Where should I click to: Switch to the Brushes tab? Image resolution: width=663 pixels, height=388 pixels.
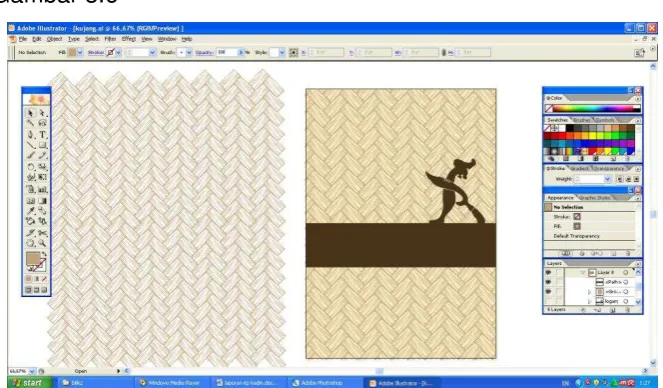[582, 120]
